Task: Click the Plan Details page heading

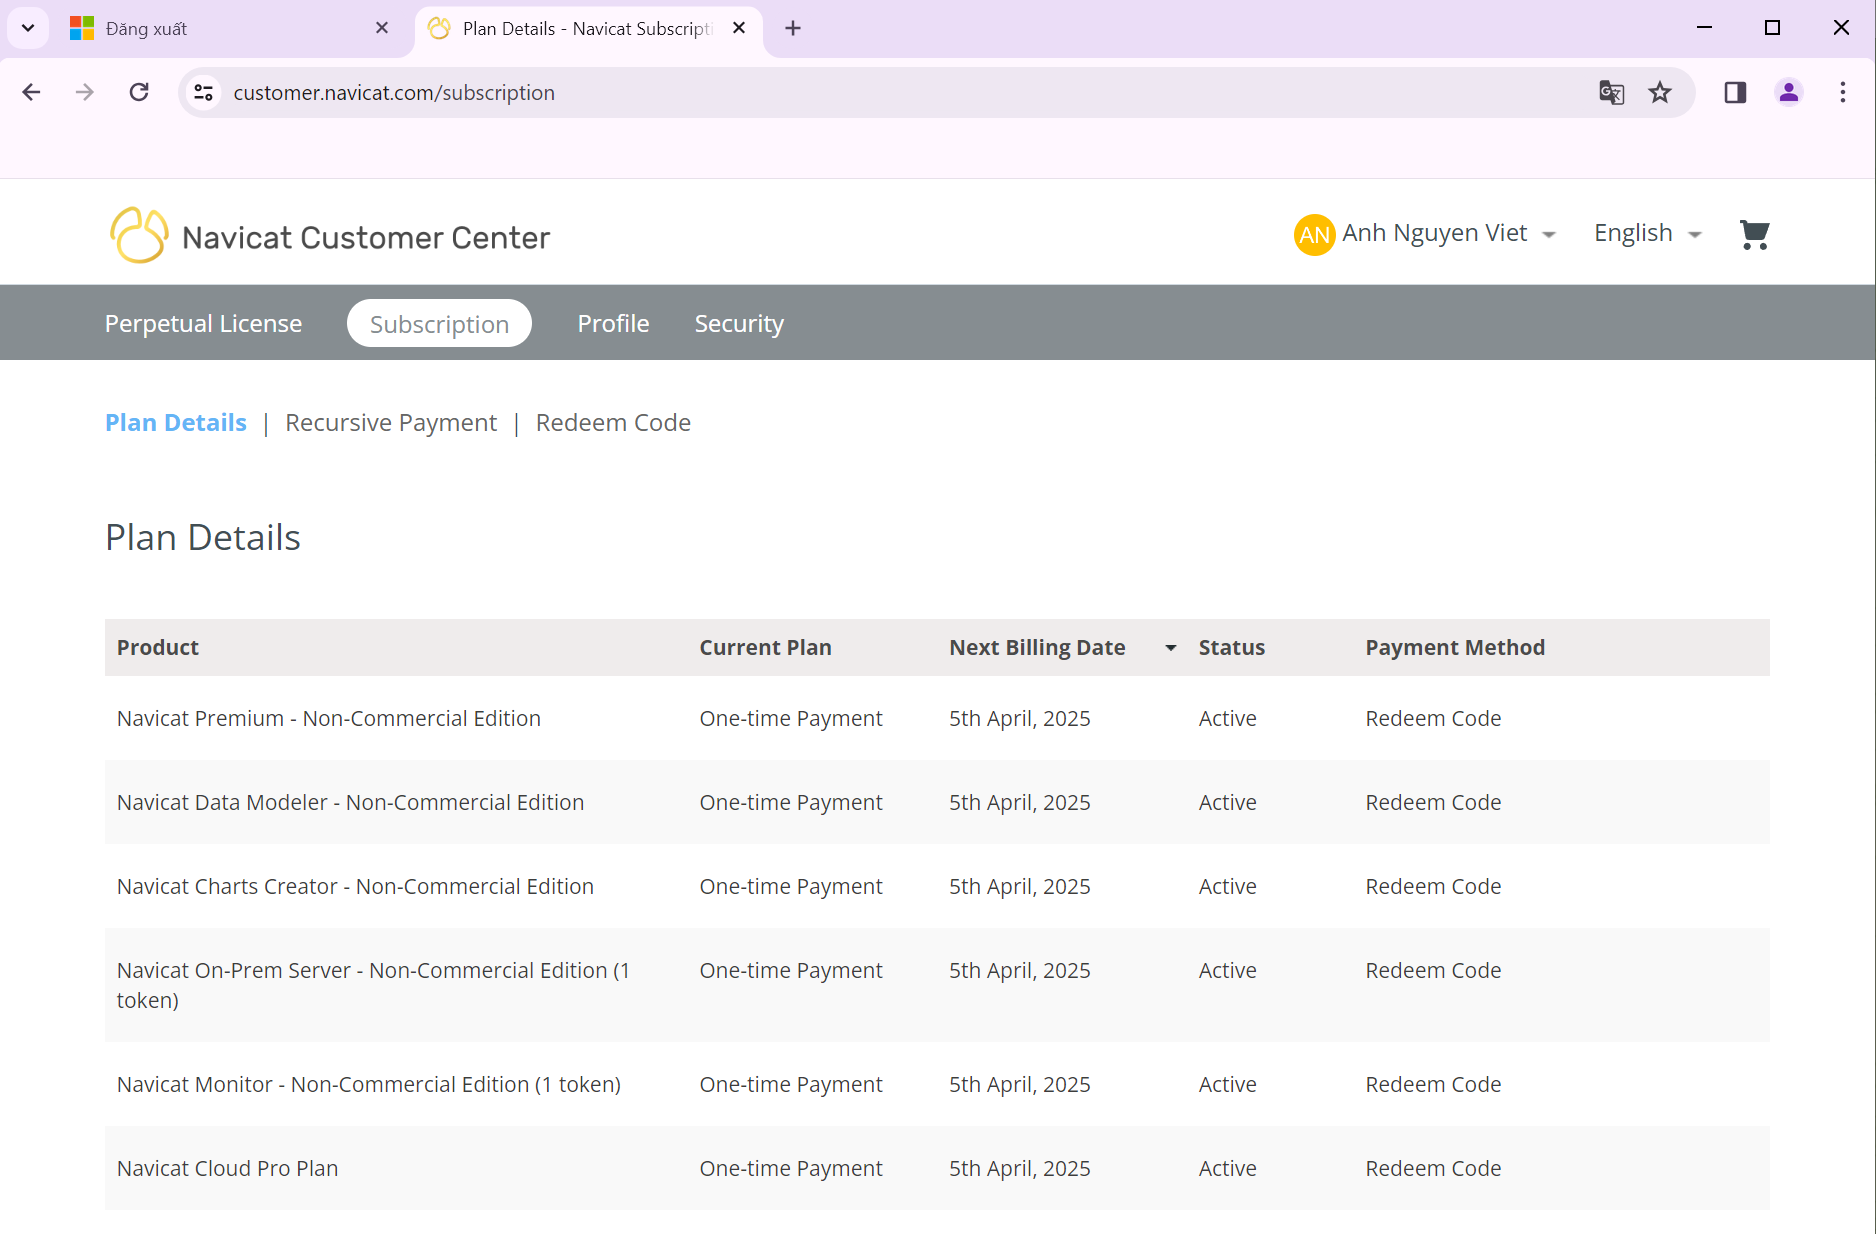Action: (x=203, y=538)
